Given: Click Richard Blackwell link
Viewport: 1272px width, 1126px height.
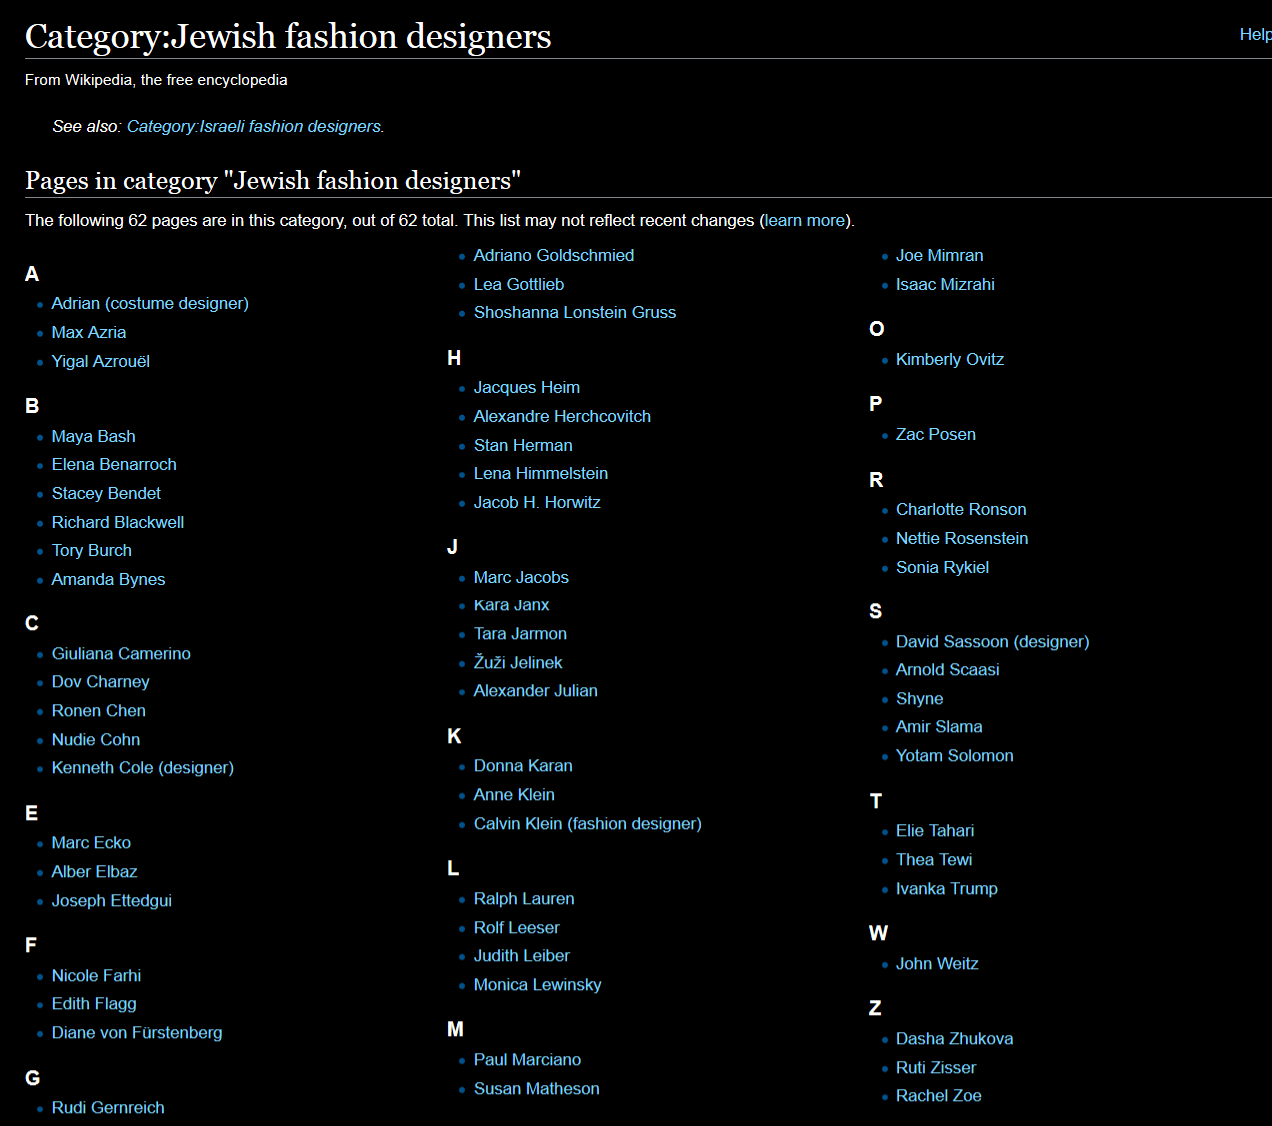Looking at the screenshot, I should 118,522.
